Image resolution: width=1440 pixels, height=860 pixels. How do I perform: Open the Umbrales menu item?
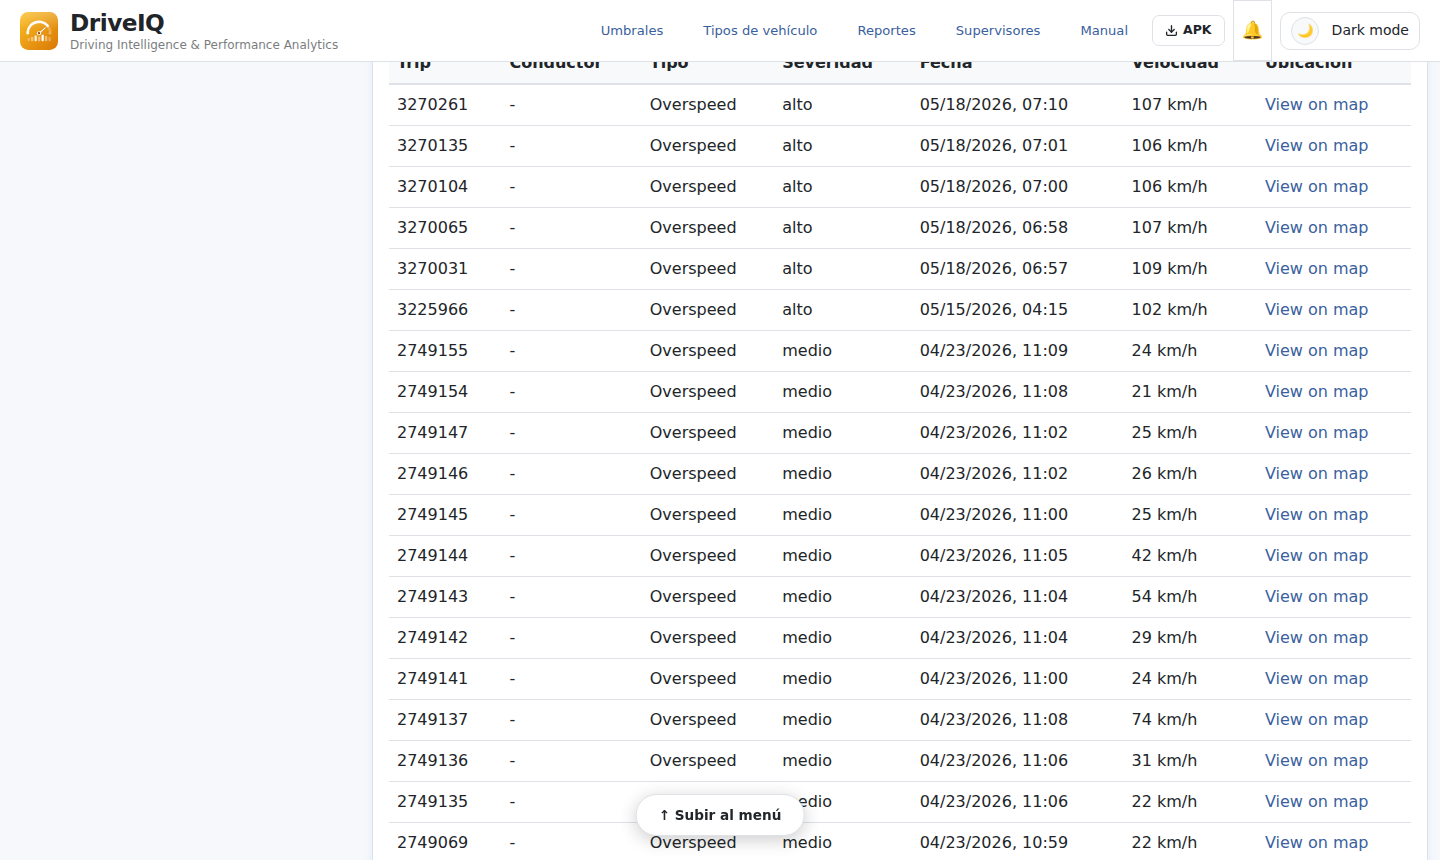pos(632,31)
